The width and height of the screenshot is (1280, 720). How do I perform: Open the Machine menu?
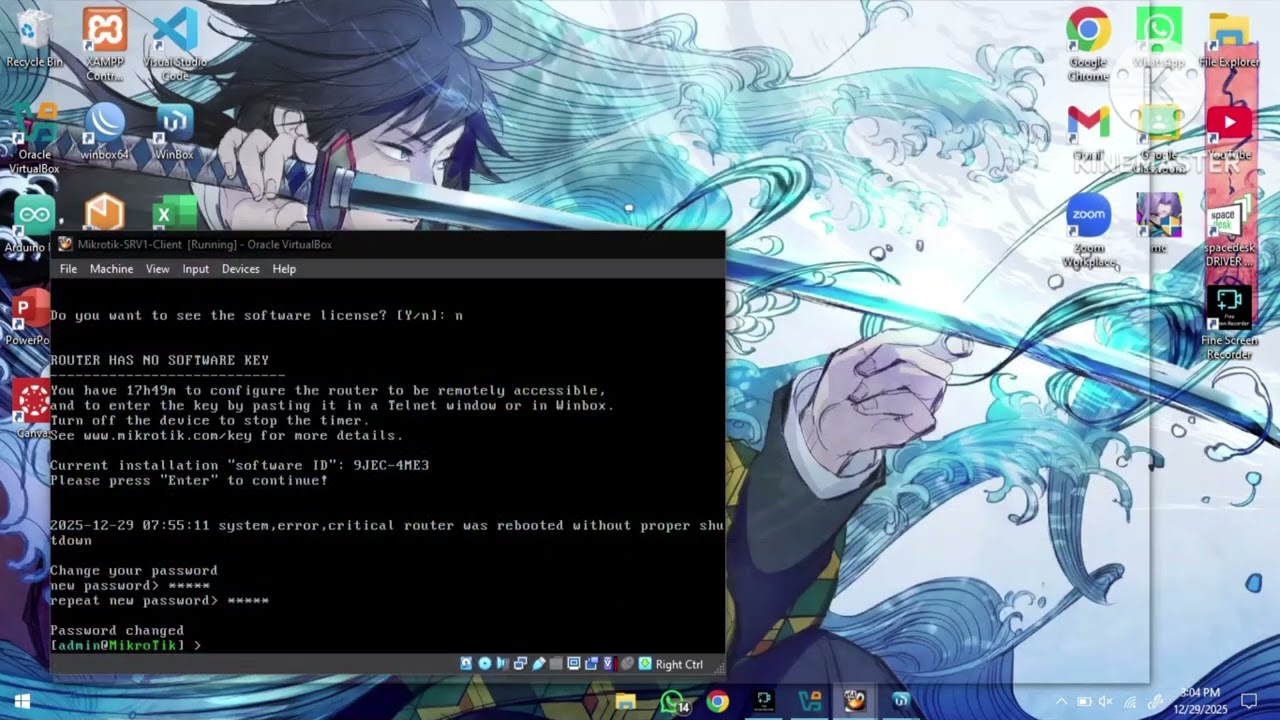click(x=111, y=269)
